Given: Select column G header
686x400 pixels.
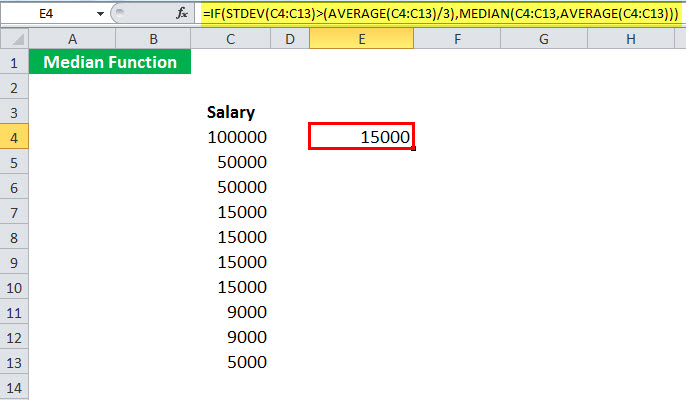Looking at the screenshot, I should point(543,39).
